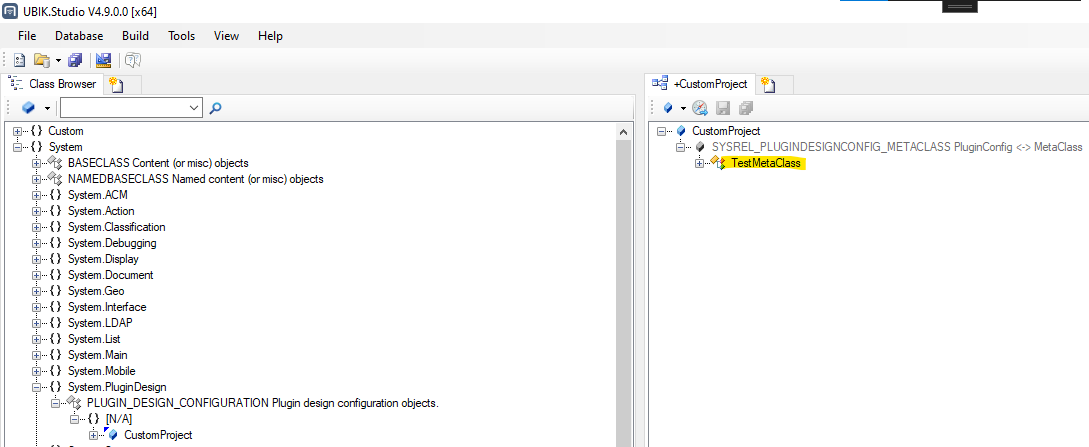Viewport: 1089px width, 447px height.
Task: Open the dropdown arrow next to folder icon
Action: [58, 61]
